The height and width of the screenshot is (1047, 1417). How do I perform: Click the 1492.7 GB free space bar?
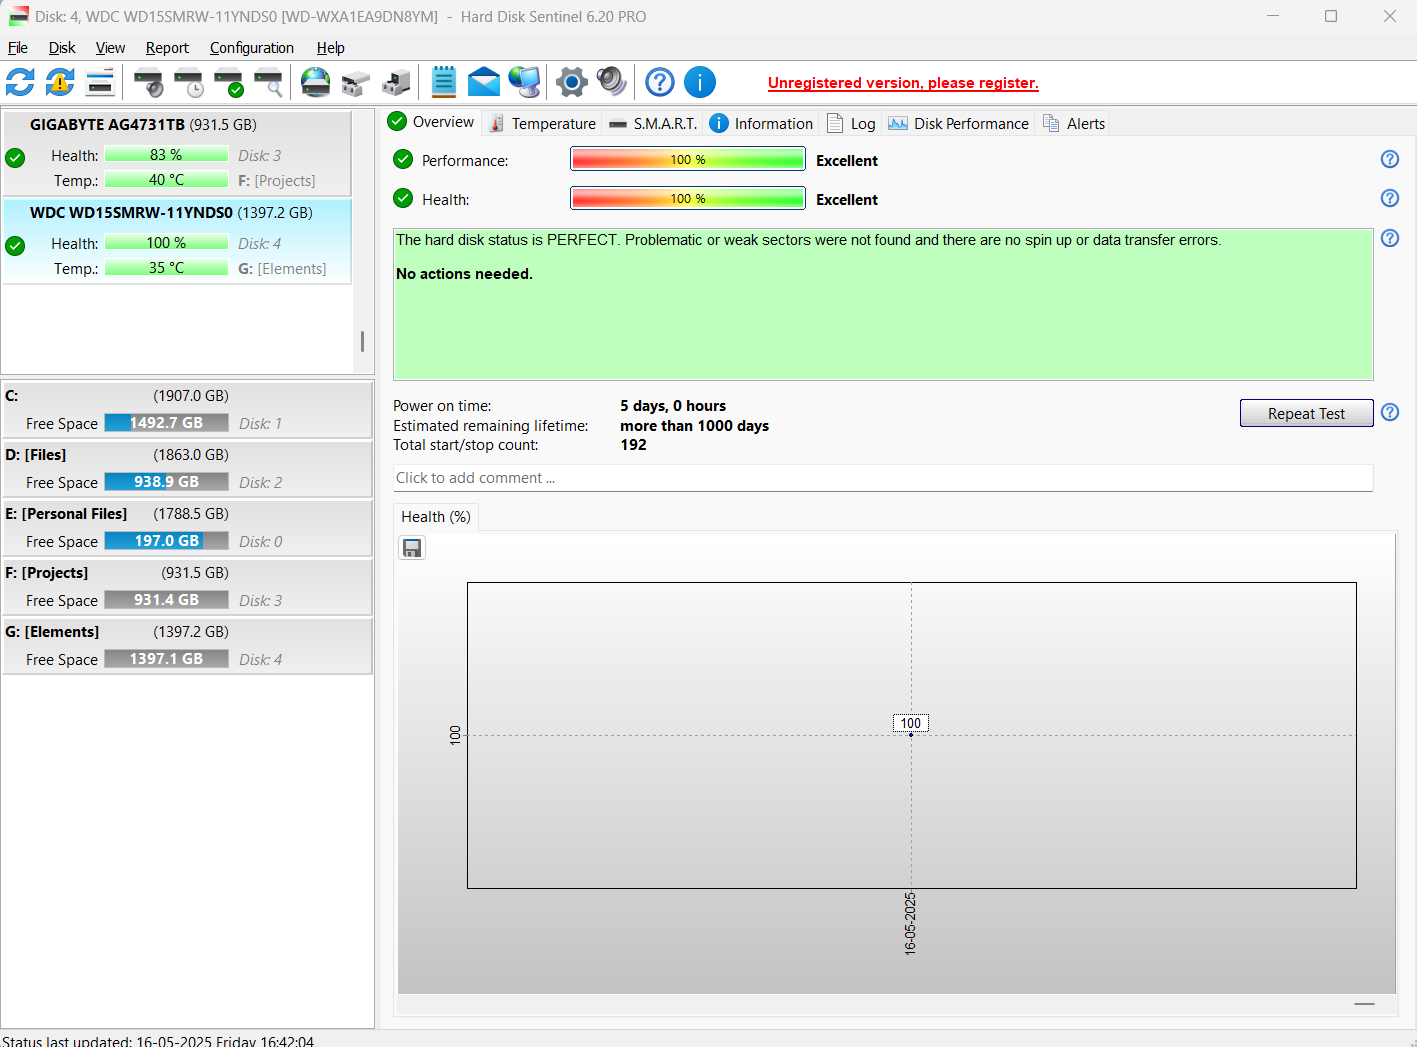coord(166,423)
